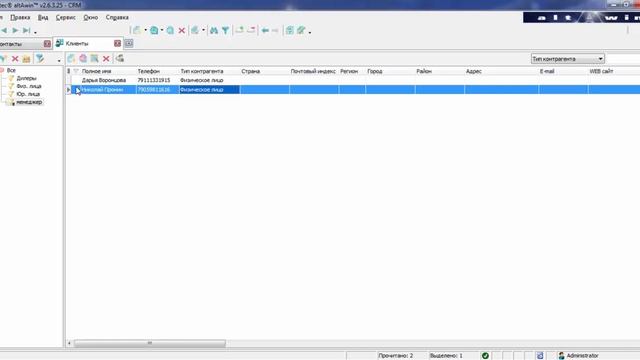Select the Дилеры filter in tree
This screenshot has width=640, height=360.
(x=27, y=78)
